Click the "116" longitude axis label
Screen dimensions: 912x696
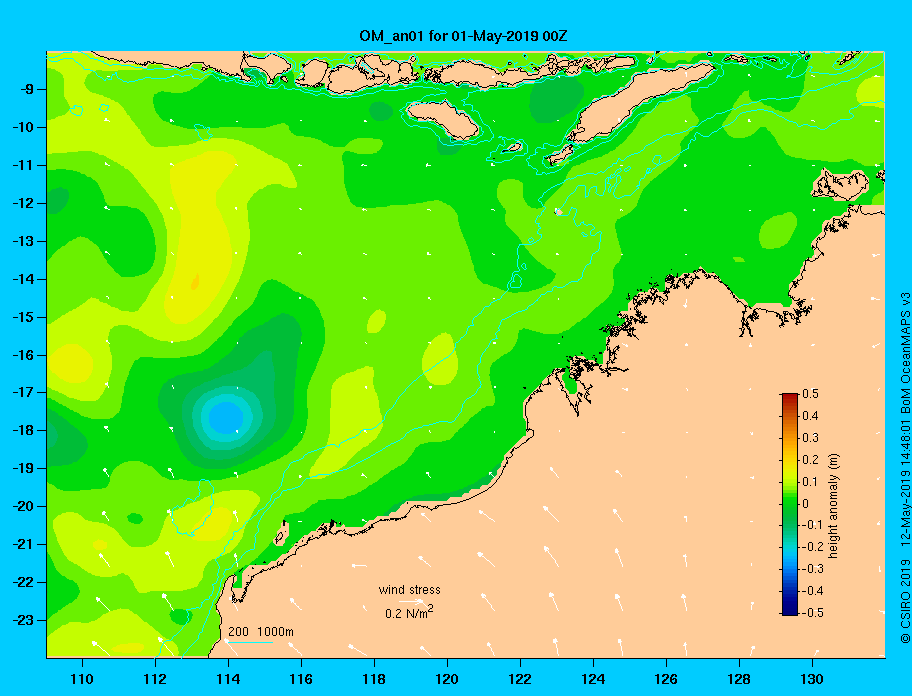(x=301, y=679)
